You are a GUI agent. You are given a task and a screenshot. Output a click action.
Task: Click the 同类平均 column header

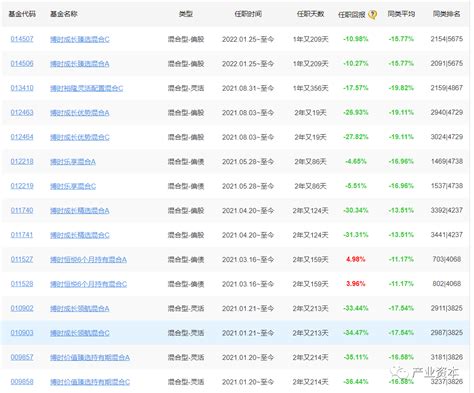[401, 14]
